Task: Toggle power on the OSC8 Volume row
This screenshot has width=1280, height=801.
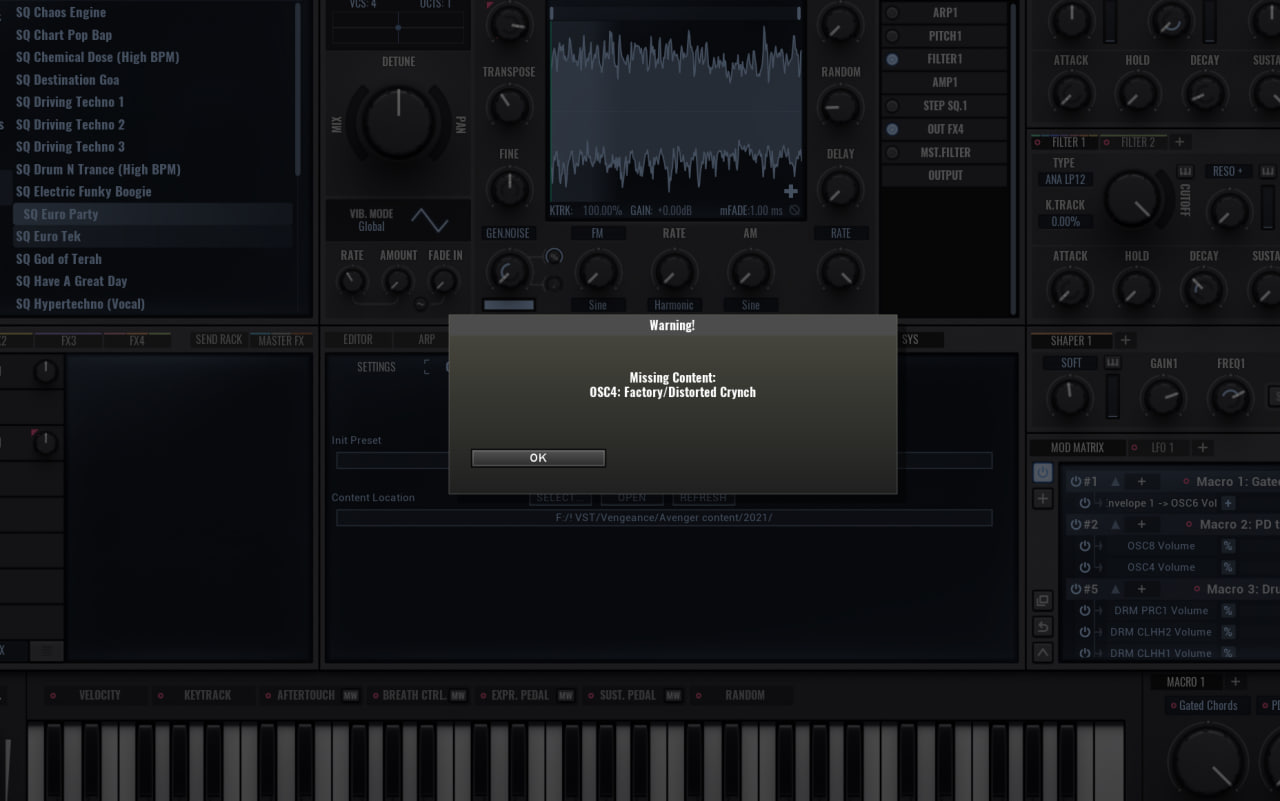Action: point(1085,546)
